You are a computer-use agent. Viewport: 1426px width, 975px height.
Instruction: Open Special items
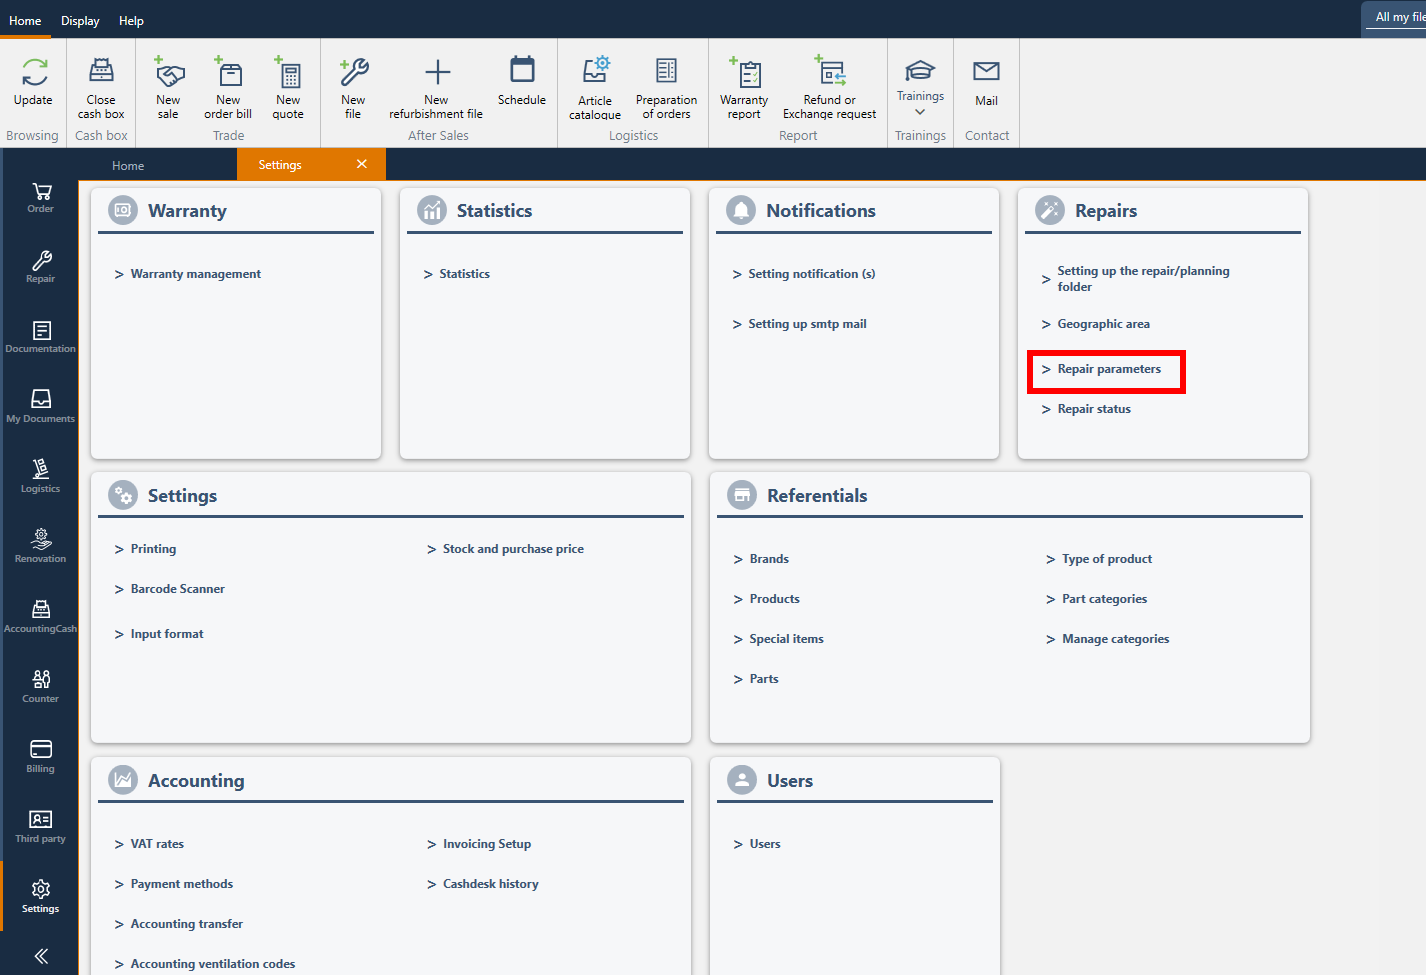786,639
